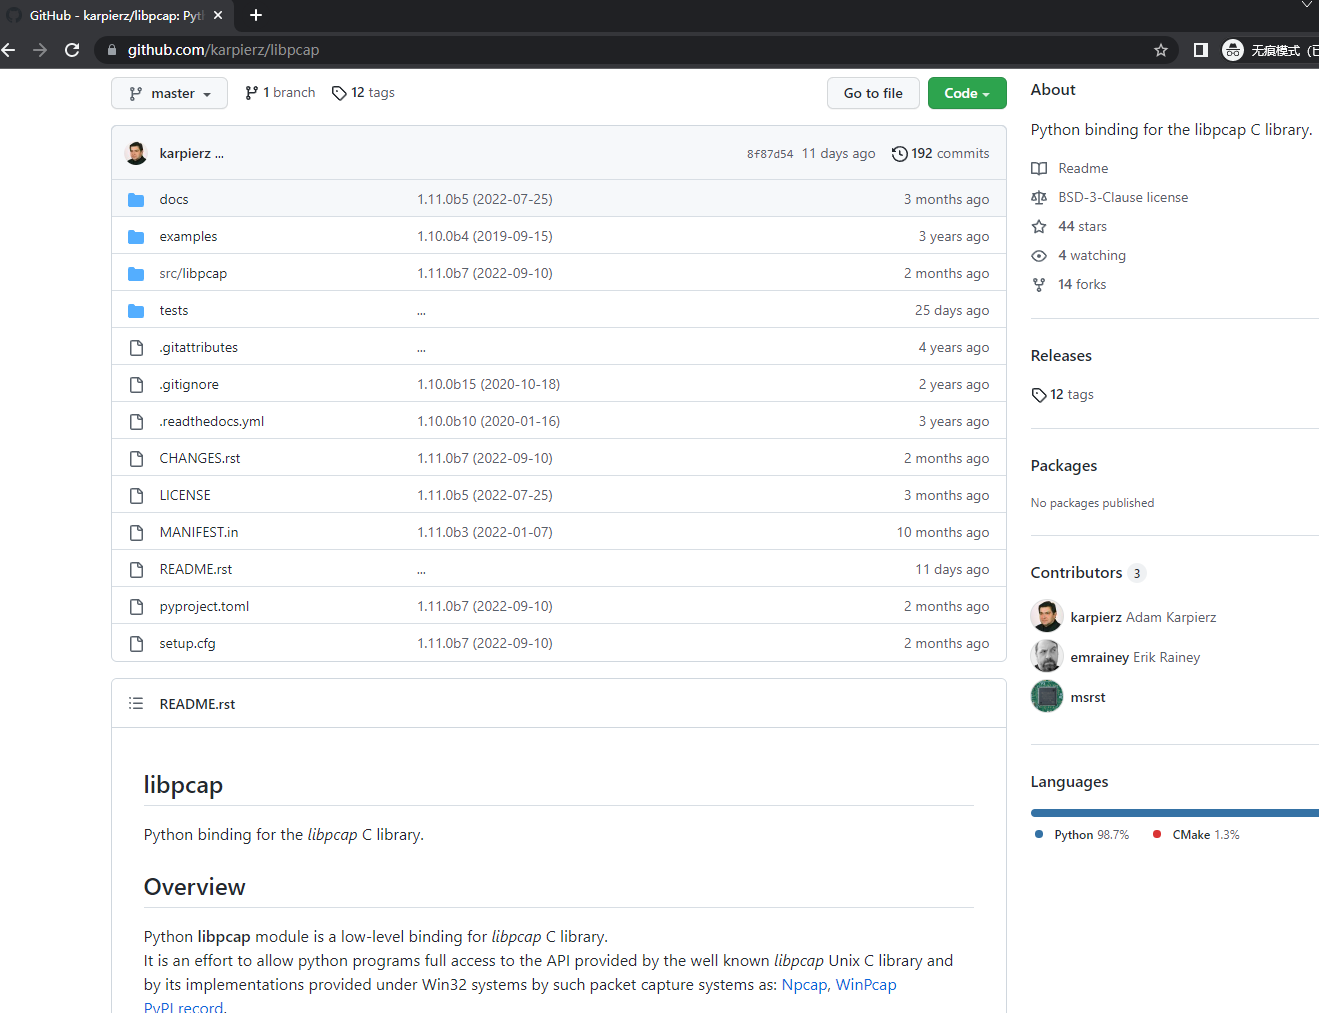Click the eye icon next to 4 watching
The width and height of the screenshot is (1319, 1013).
point(1038,255)
